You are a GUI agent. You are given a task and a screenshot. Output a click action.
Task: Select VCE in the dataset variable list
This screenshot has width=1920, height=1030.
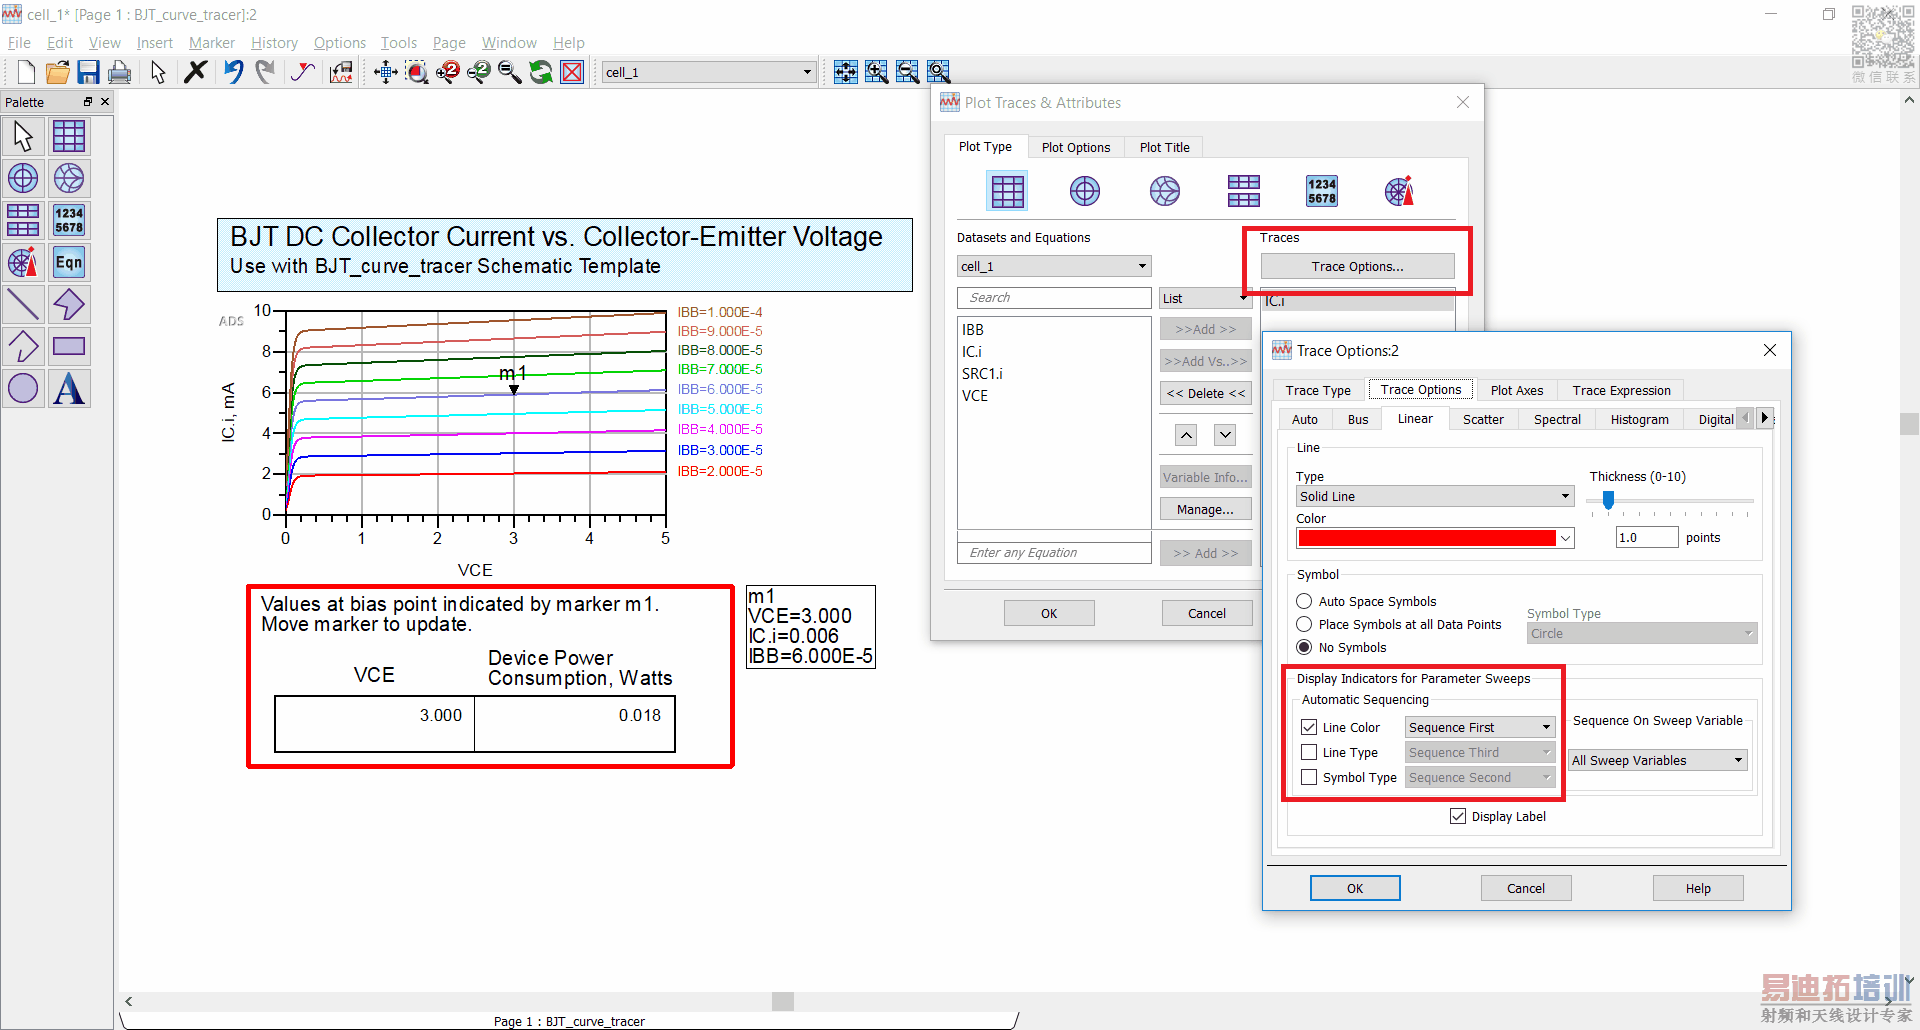pos(975,396)
